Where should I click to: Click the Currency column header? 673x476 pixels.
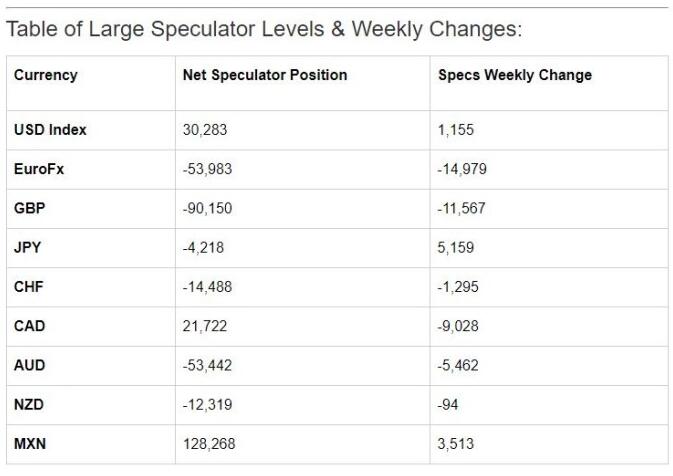pyautogui.click(x=45, y=75)
